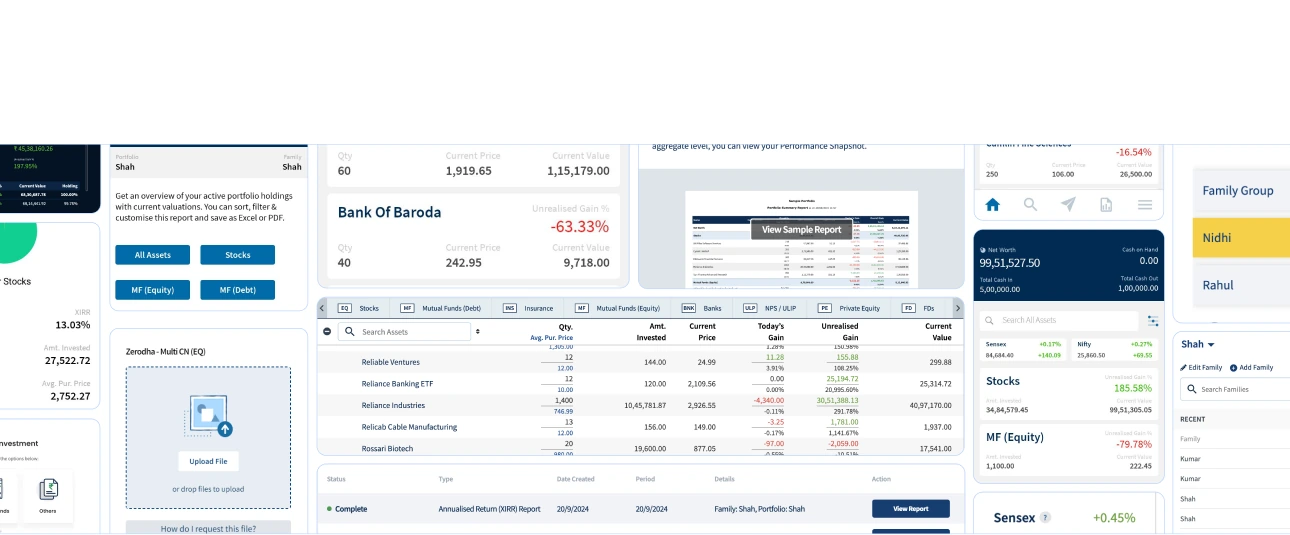Click the ULP badge icon for NPS / ULIP
Image resolution: width=1290 pixels, height=535 pixels.
coord(750,309)
